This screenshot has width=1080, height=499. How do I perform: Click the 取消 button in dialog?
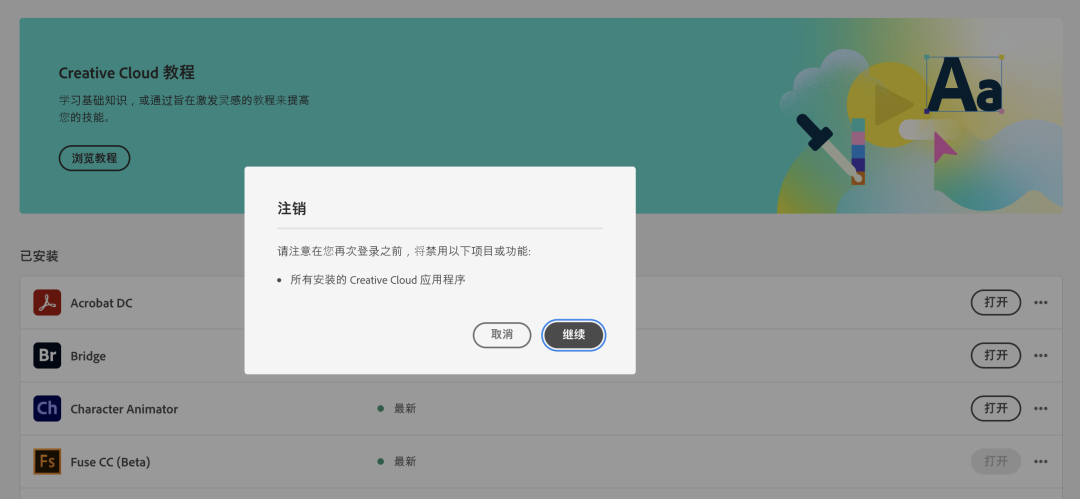501,335
